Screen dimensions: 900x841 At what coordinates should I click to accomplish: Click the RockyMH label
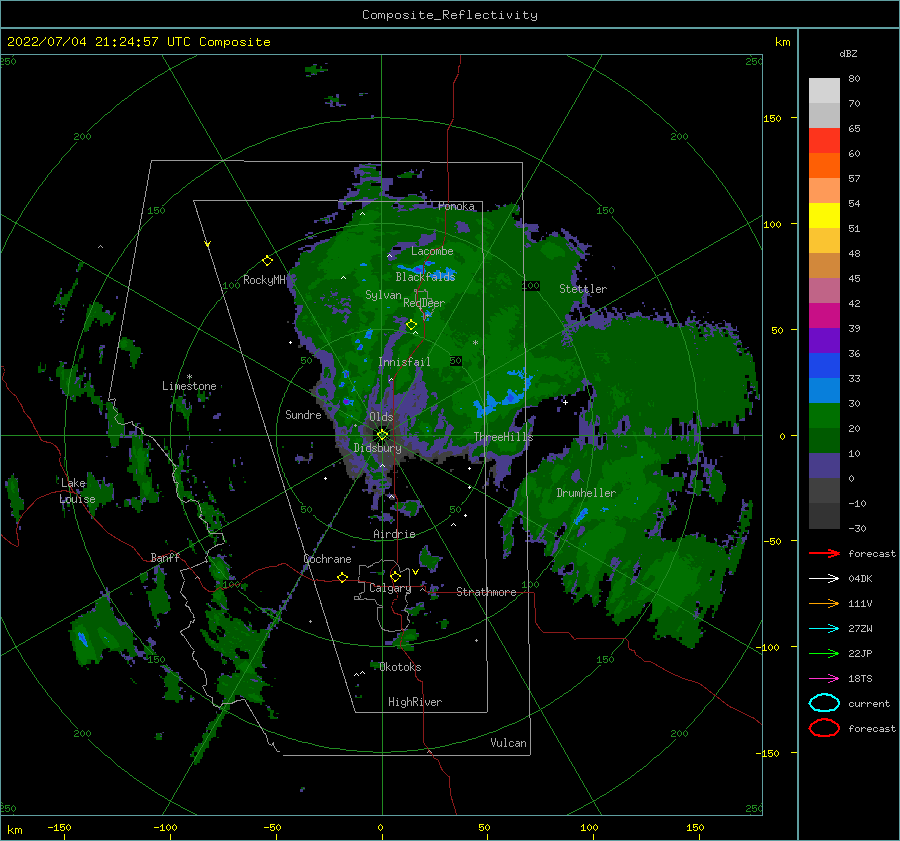[264, 280]
